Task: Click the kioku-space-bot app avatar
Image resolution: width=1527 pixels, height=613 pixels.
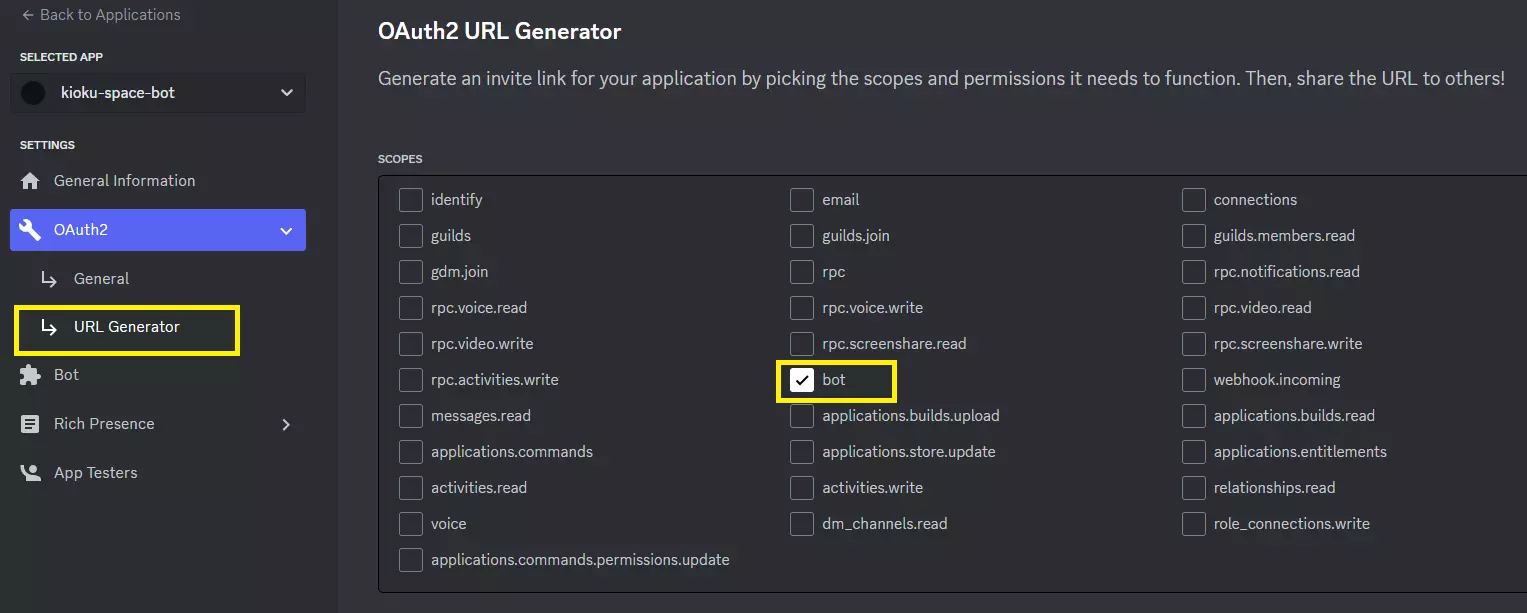Action: click(34, 93)
